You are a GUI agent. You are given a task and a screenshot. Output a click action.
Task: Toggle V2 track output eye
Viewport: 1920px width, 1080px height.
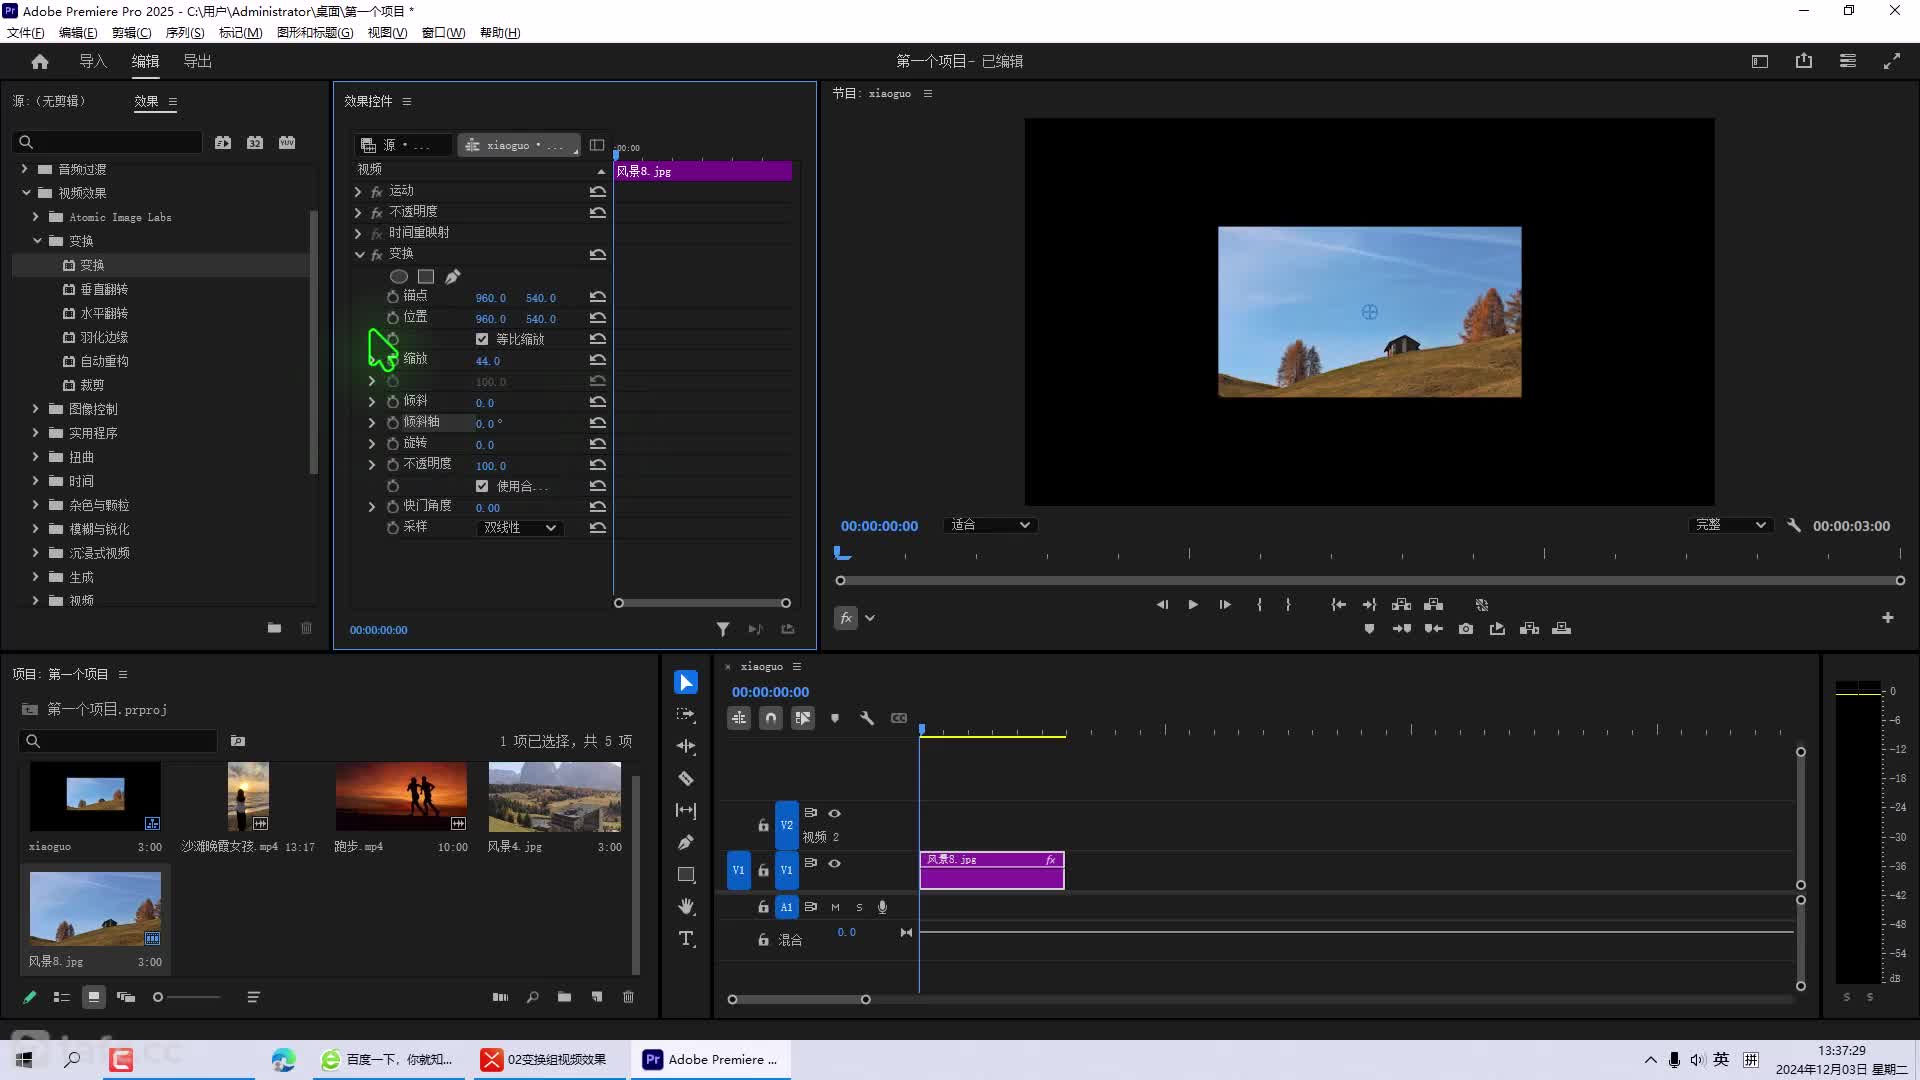tap(835, 813)
